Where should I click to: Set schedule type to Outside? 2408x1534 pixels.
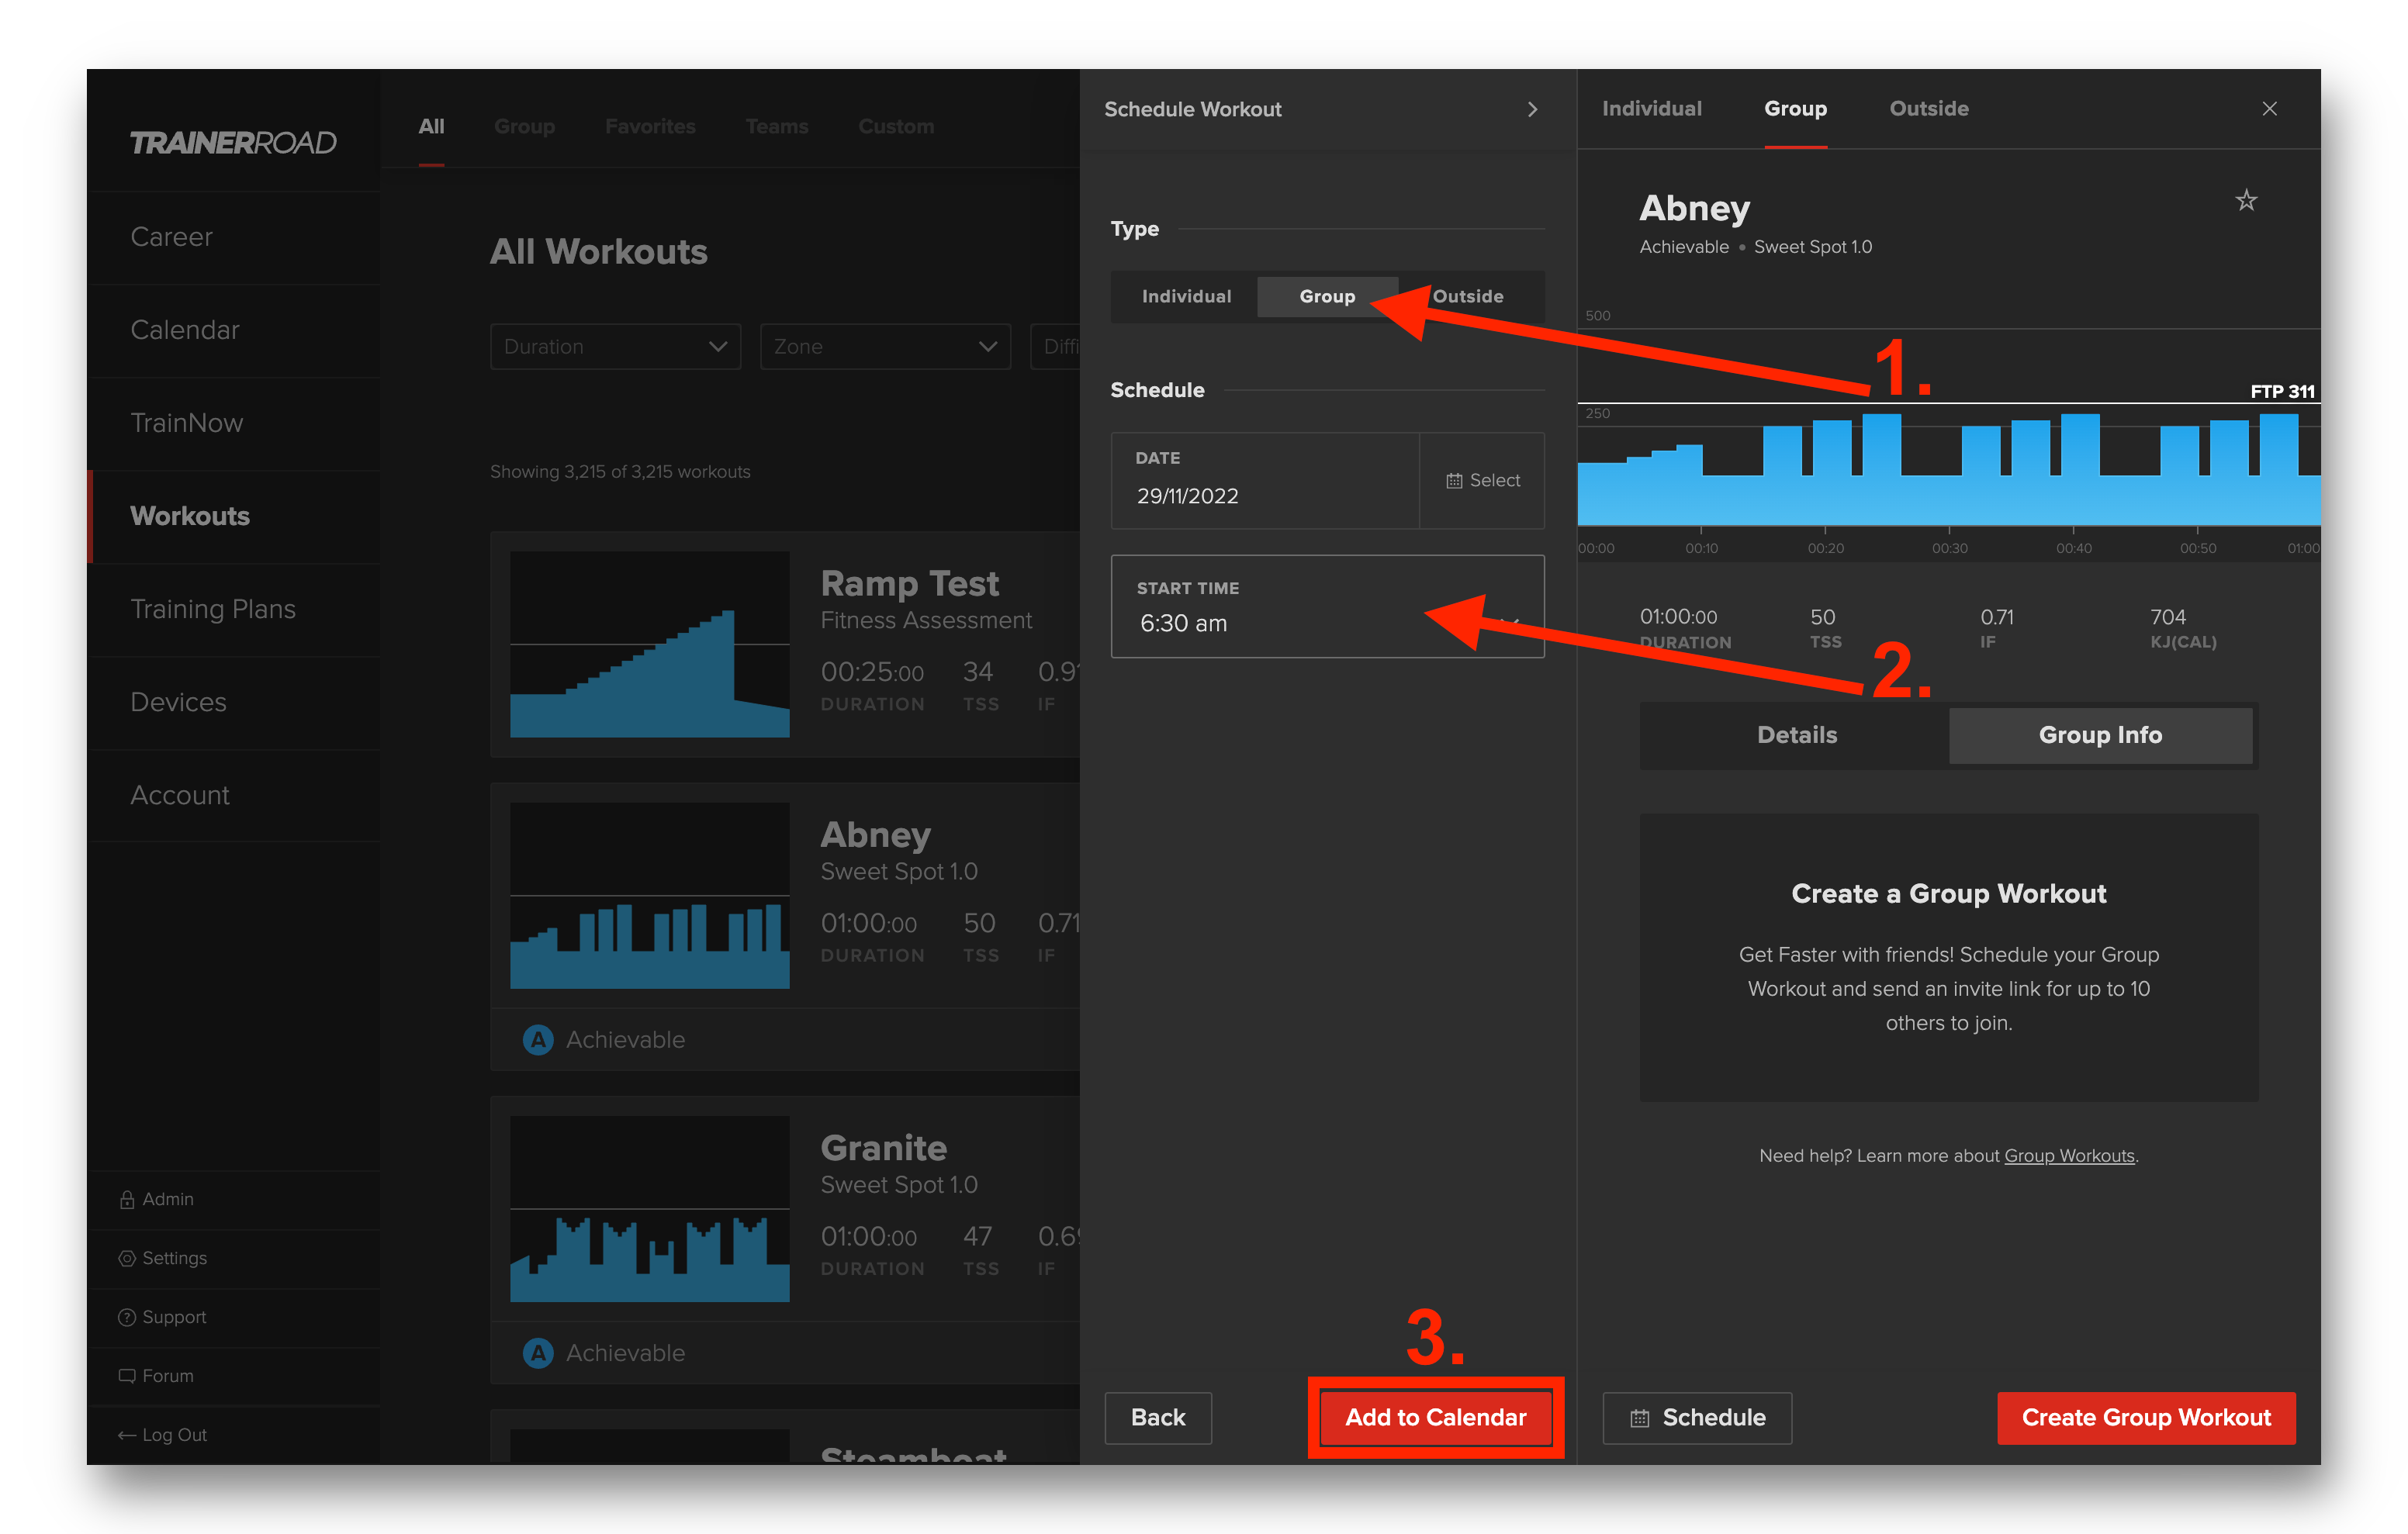1468,297
